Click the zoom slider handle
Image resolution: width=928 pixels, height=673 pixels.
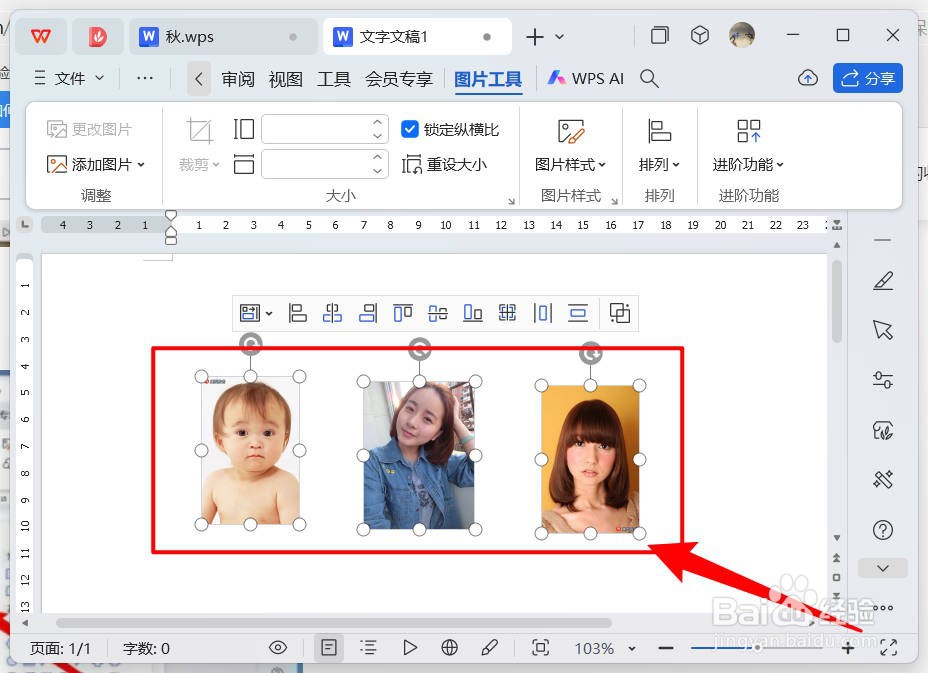pos(757,648)
